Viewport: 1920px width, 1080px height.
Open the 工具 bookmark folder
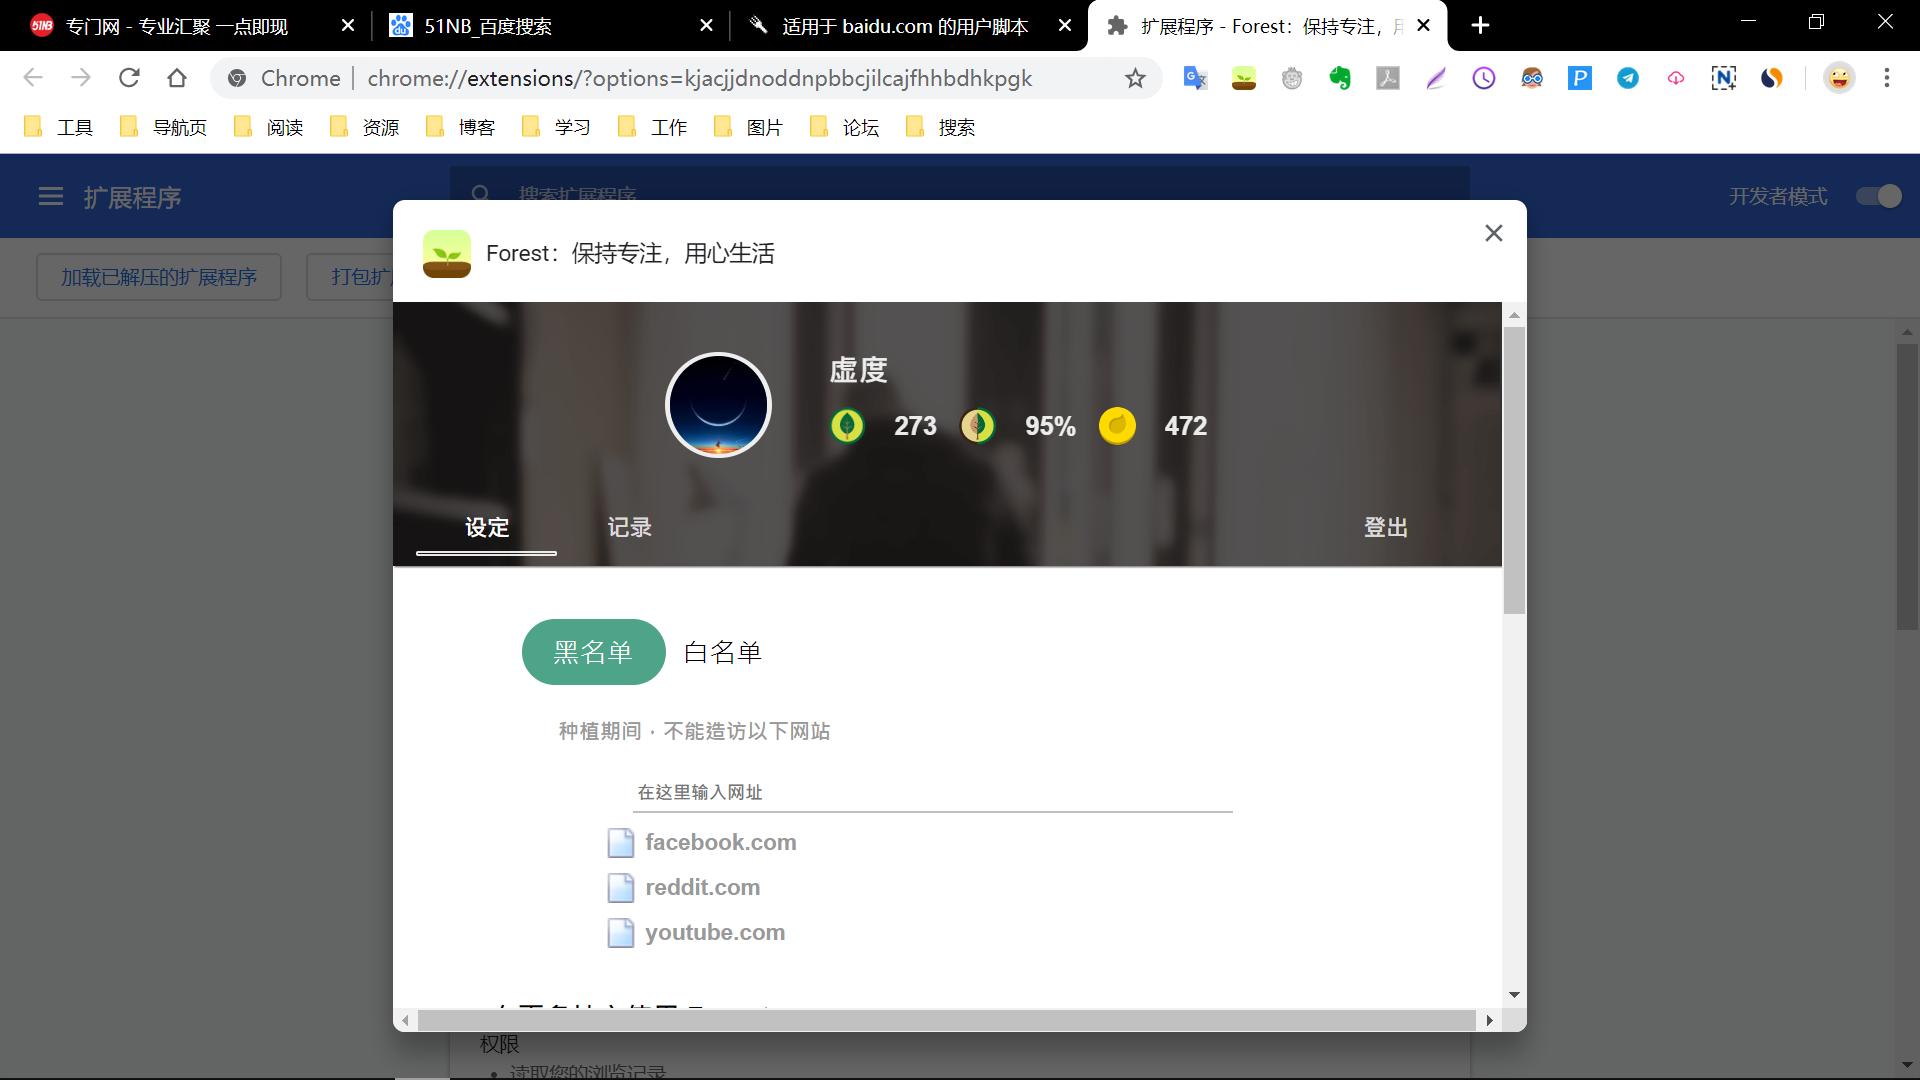coord(60,127)
